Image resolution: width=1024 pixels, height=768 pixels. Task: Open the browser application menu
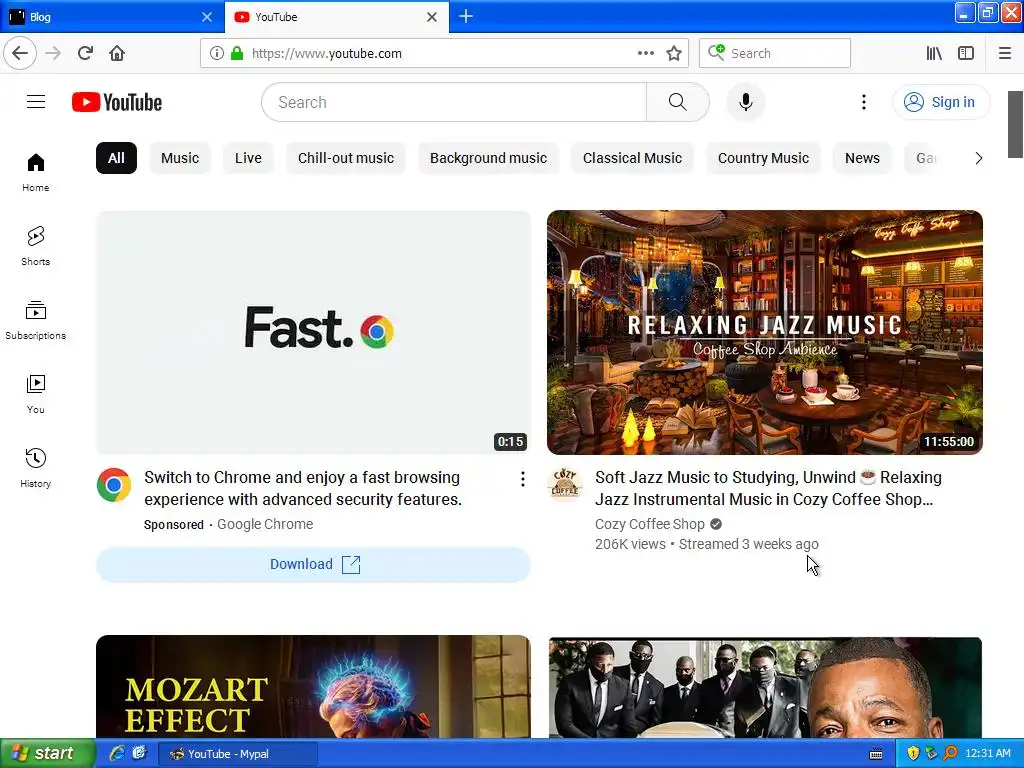pos(1005,53)
